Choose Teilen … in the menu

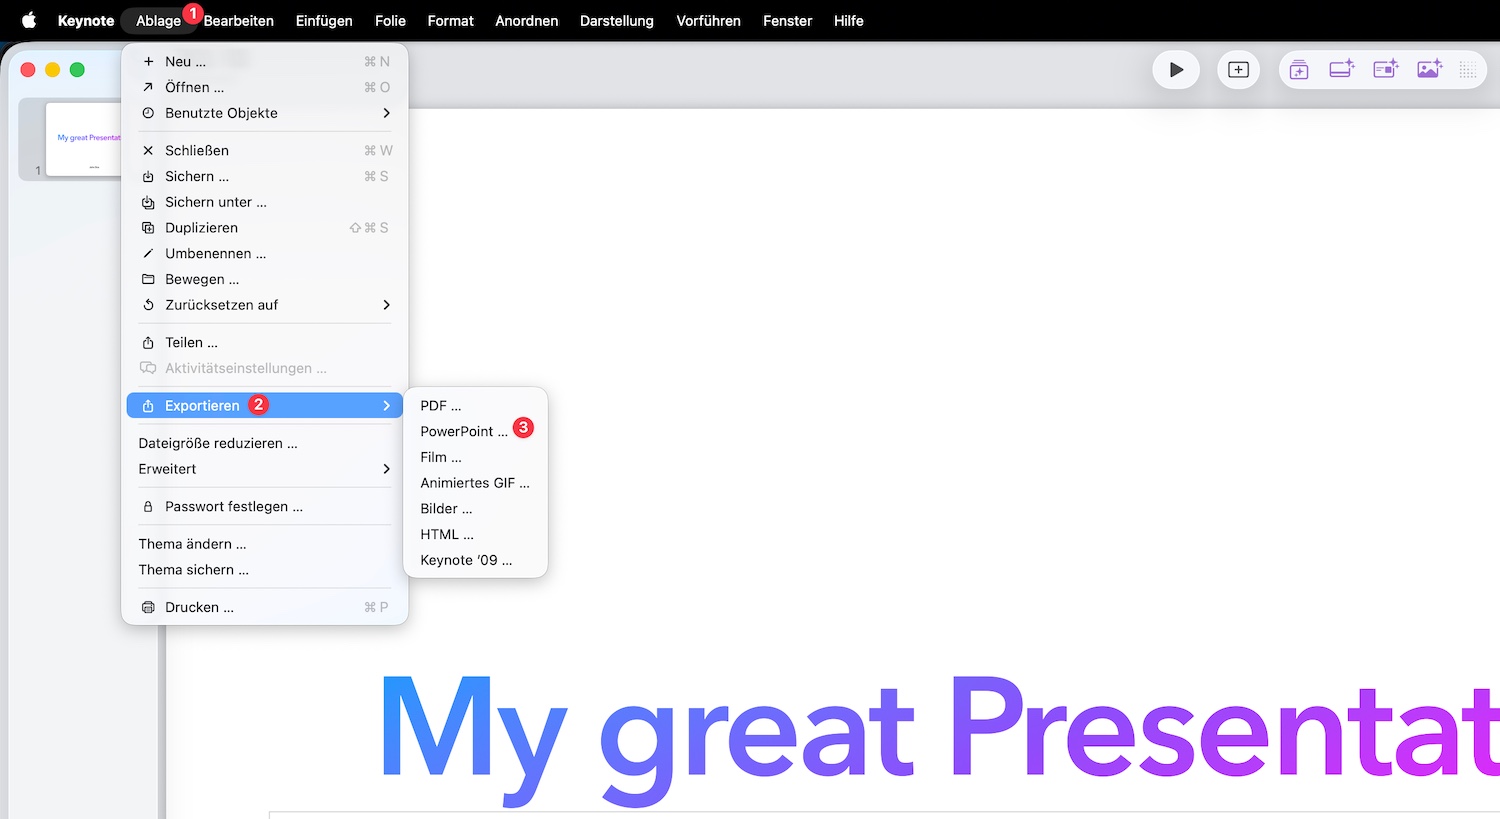[265, 342]
